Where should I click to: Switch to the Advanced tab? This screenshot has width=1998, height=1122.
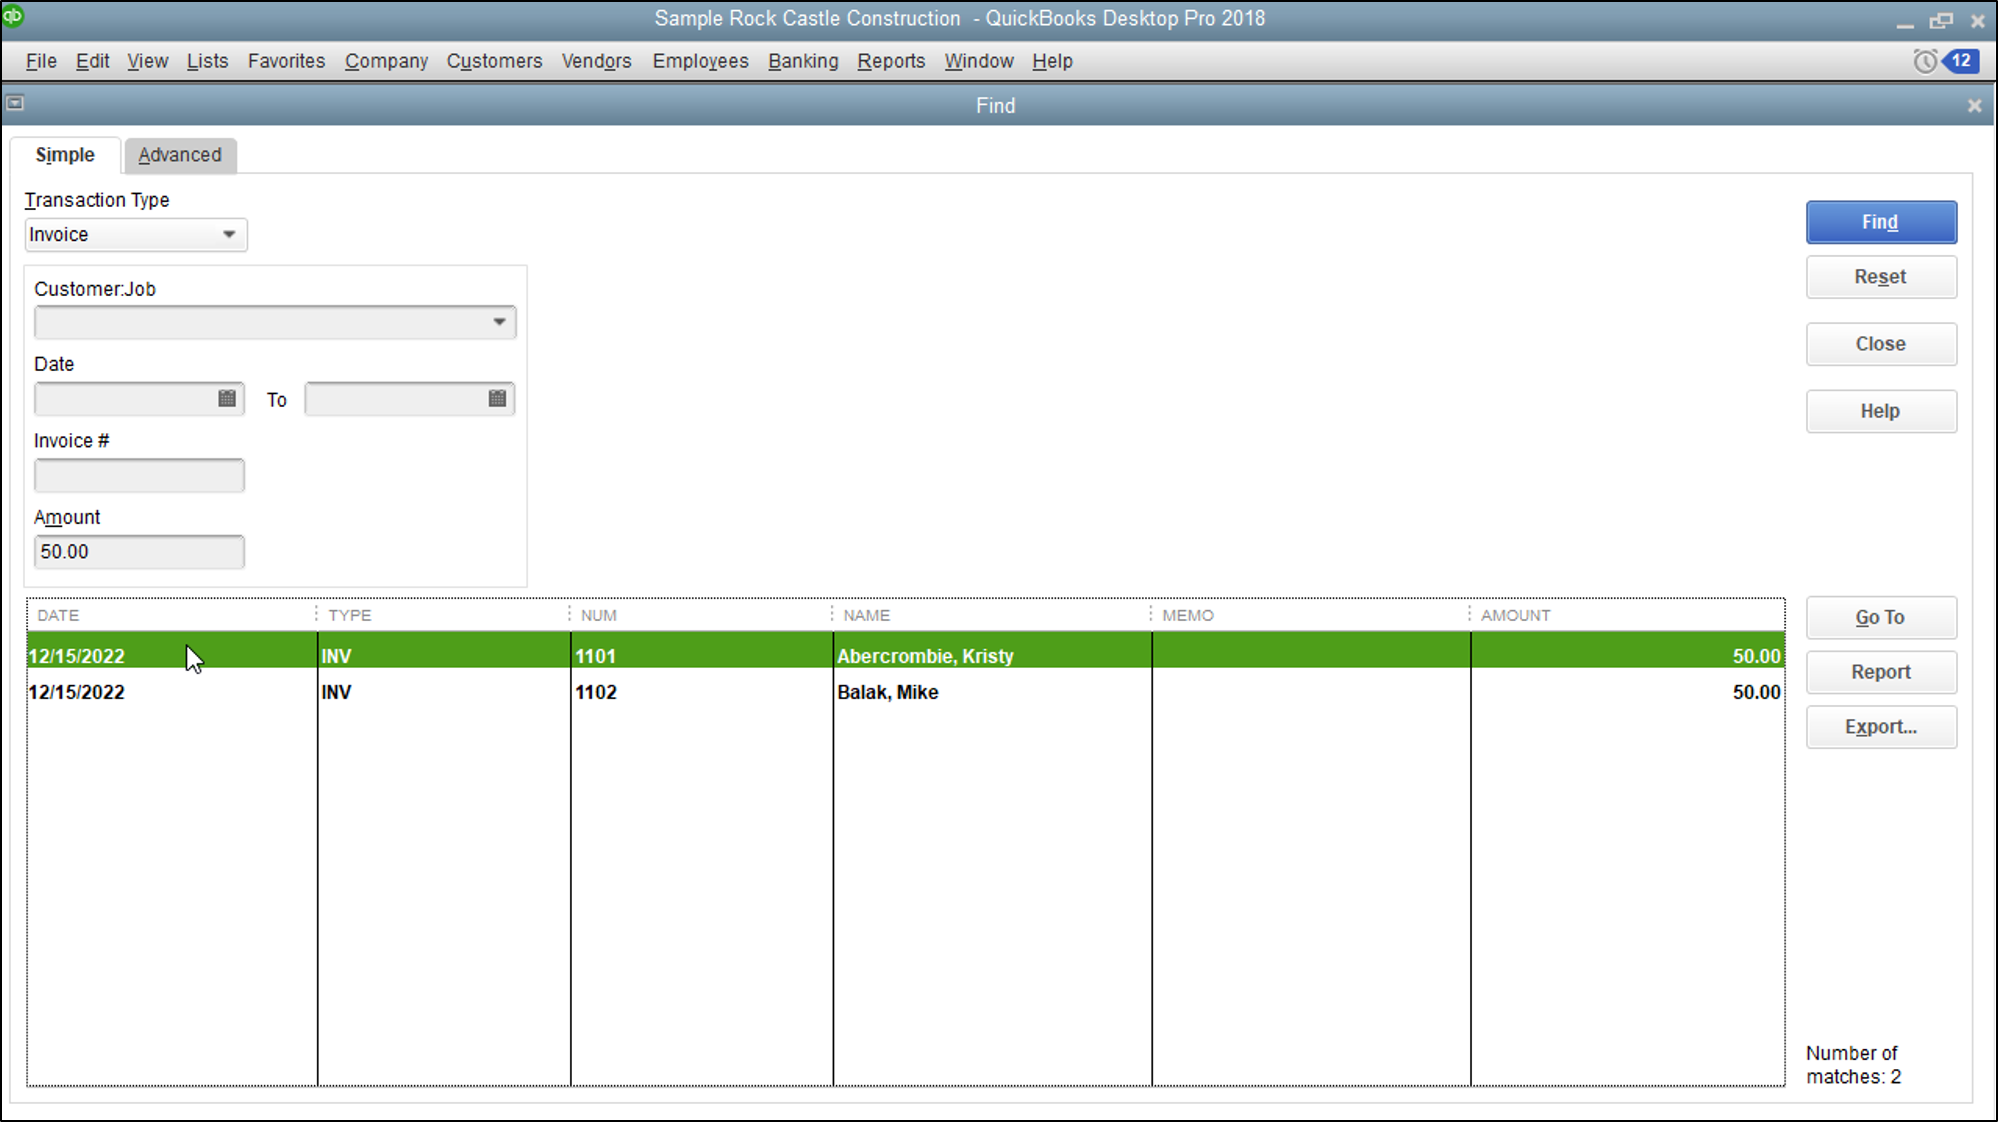180,155
